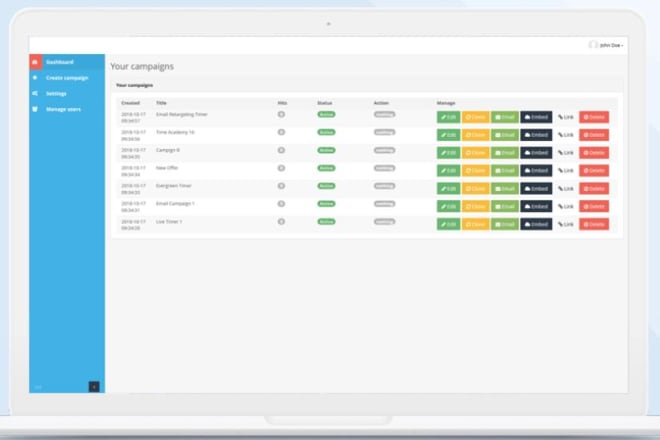
Task: Click Email button for New Offer
Action: [x=505, y=171]
